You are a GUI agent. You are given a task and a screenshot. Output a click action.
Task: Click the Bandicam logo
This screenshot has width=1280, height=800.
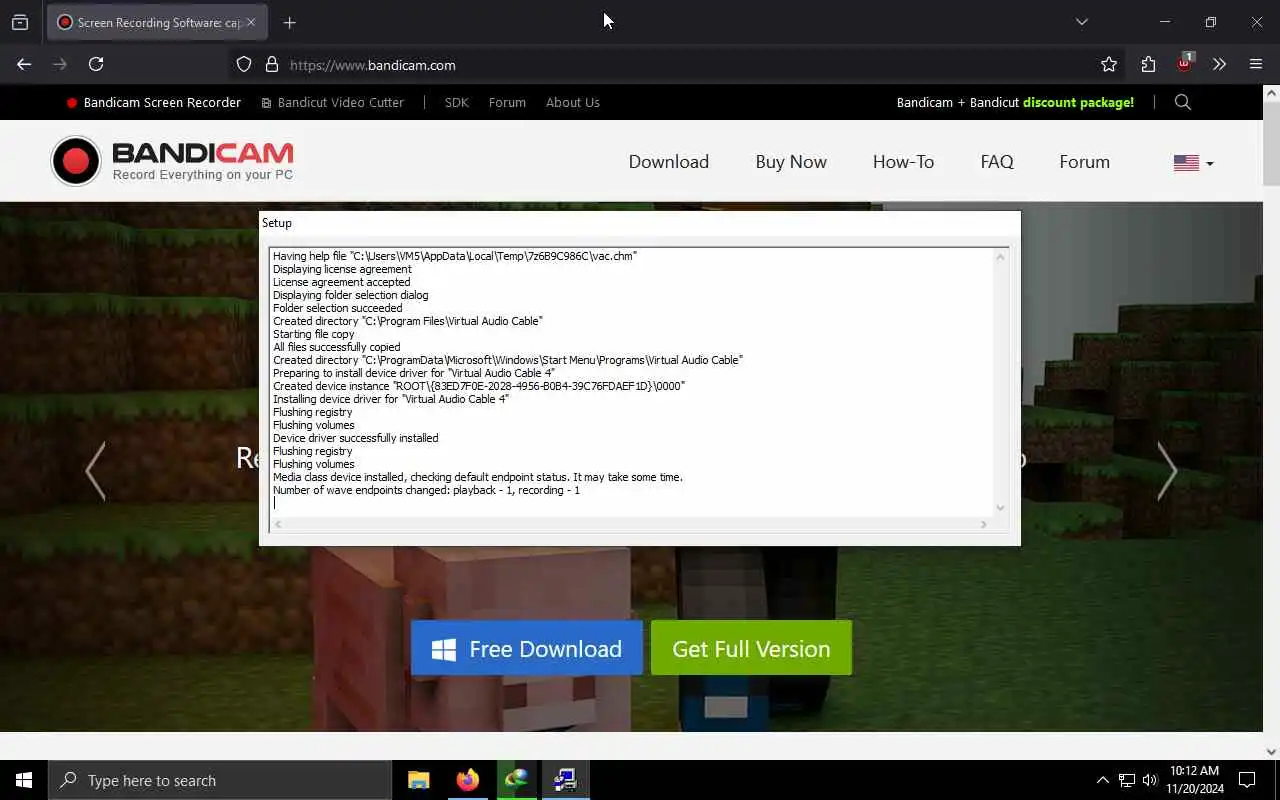[172, 161]
